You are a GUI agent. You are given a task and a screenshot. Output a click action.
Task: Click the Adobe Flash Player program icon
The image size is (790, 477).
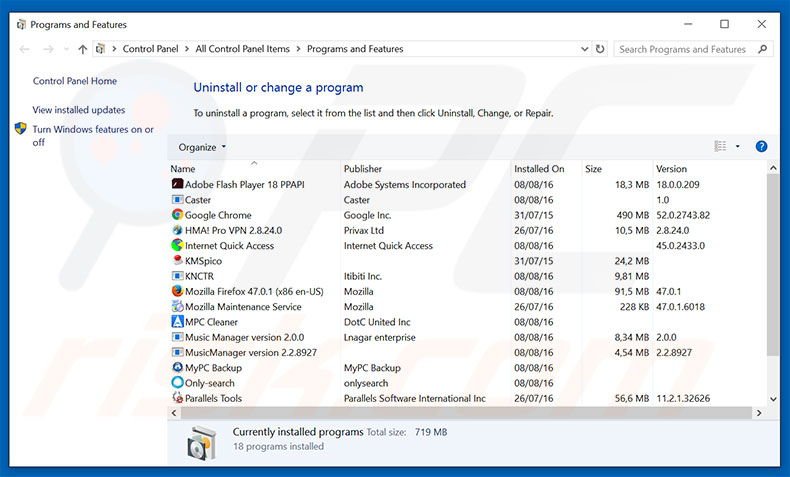(x=177, y=184)
